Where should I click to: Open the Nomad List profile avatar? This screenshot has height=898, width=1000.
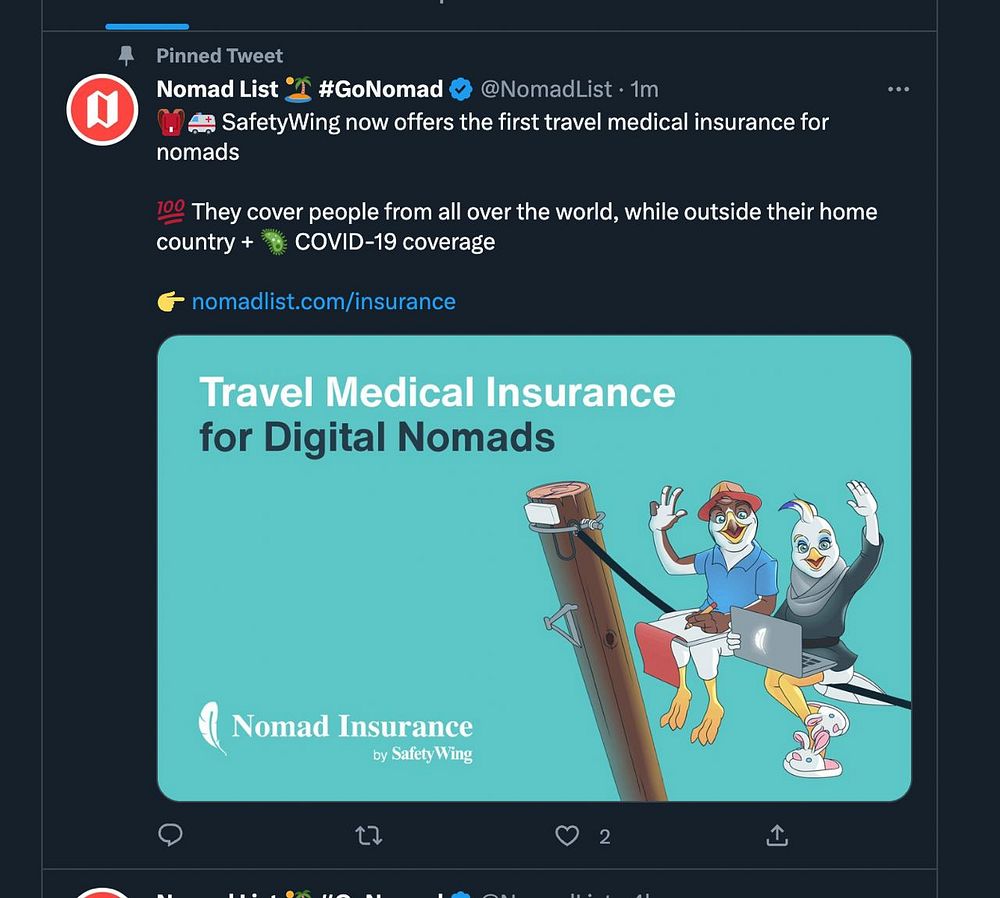(101, 110)
